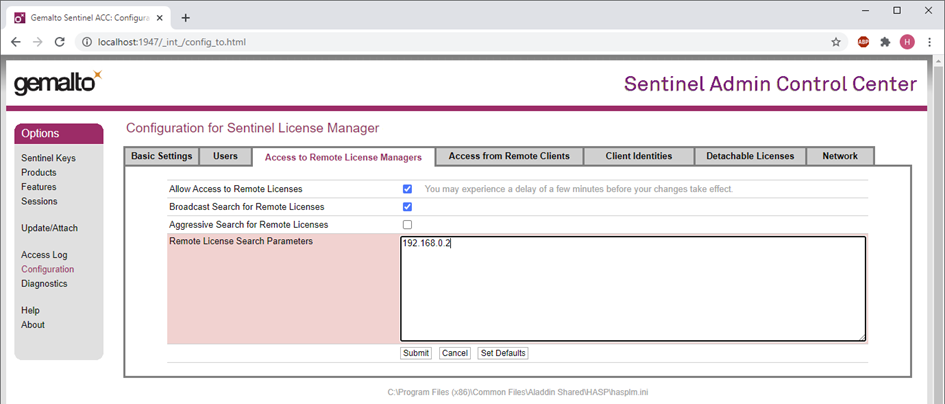Open Sentinel Keys in the Options sidebar
The image size is (945, 404).
coord(48,158)
